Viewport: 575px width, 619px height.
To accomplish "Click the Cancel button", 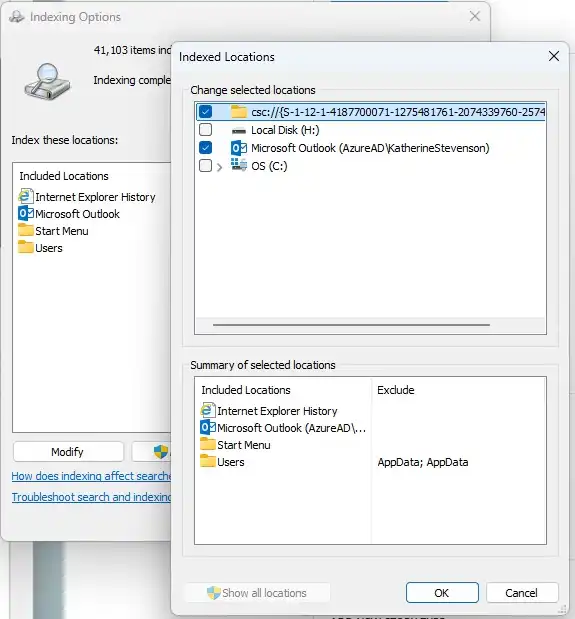I will [x=522, y=592].
